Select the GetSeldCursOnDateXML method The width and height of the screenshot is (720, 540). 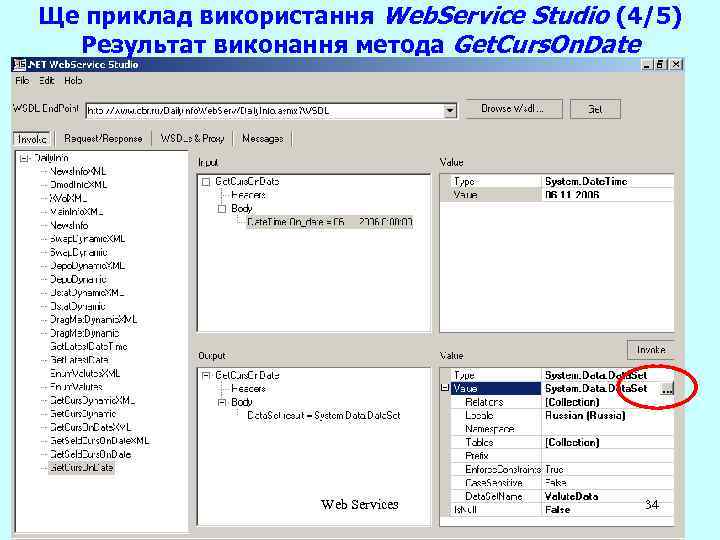pos(99,441)
